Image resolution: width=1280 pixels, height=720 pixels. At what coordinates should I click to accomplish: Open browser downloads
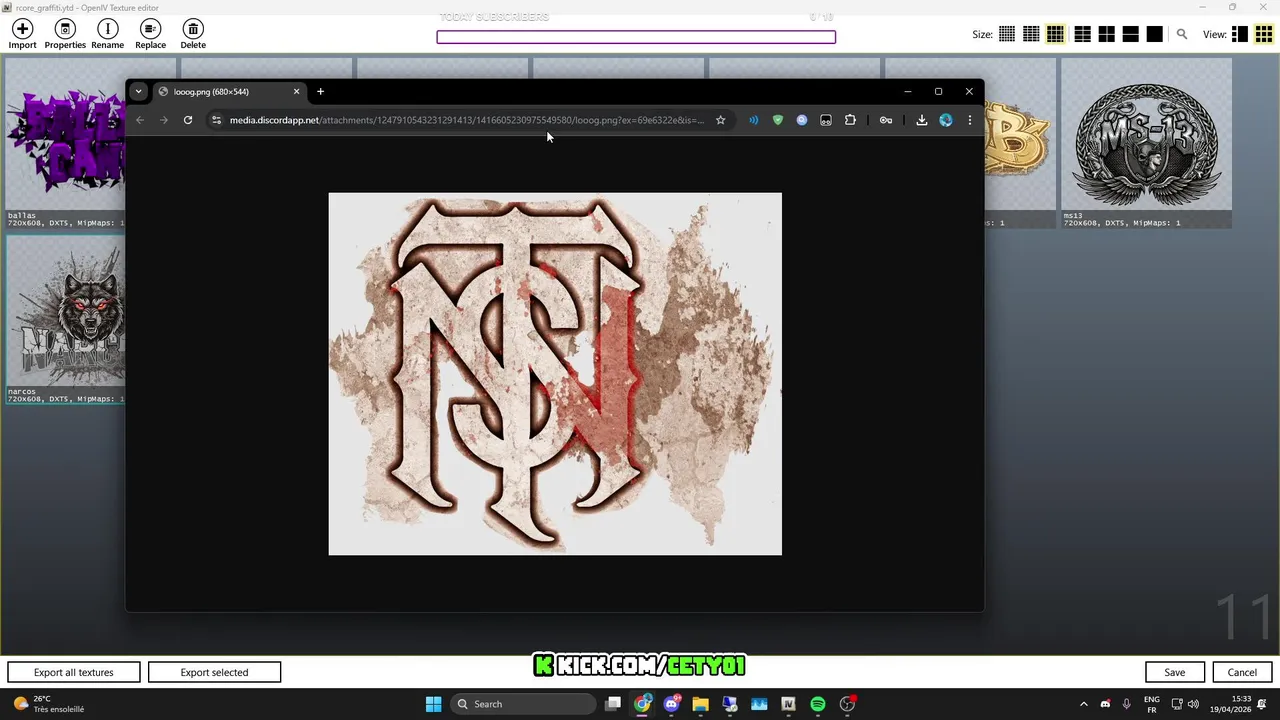tap(922, 120)
